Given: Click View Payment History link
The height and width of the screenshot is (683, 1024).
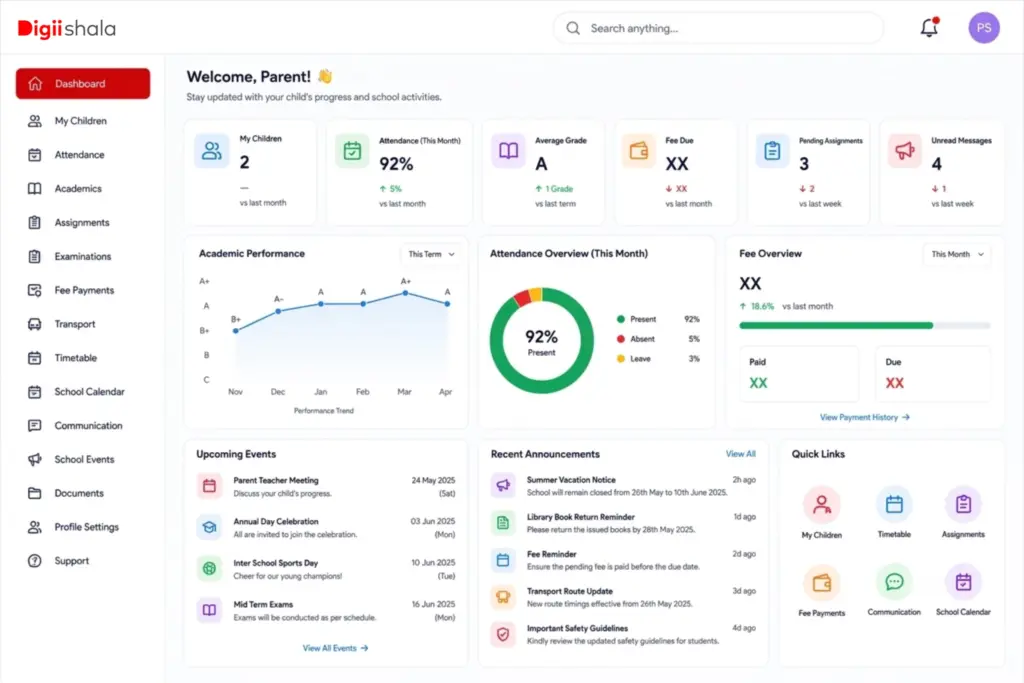Looking at the screenshot, I should click(x=865, y=417).
